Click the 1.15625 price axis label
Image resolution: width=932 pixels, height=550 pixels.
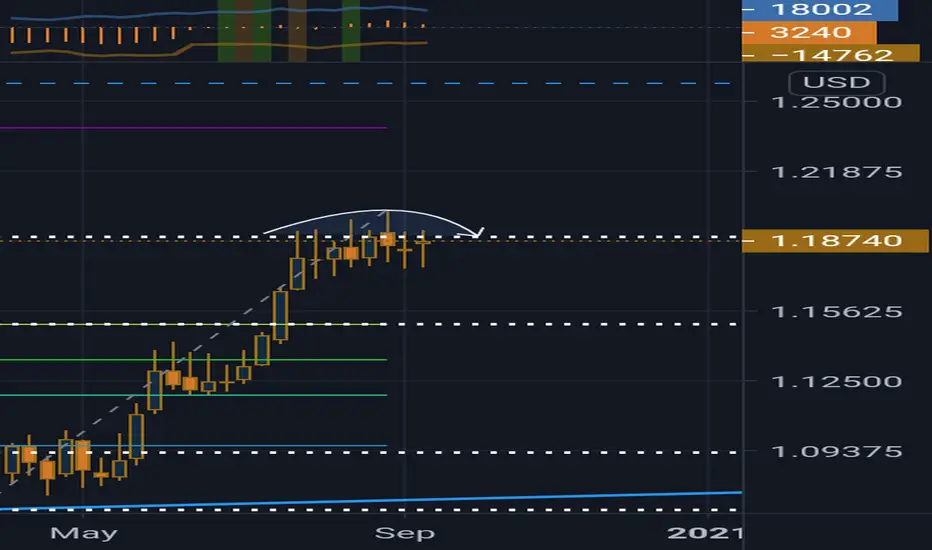click(x=836, y=312)
